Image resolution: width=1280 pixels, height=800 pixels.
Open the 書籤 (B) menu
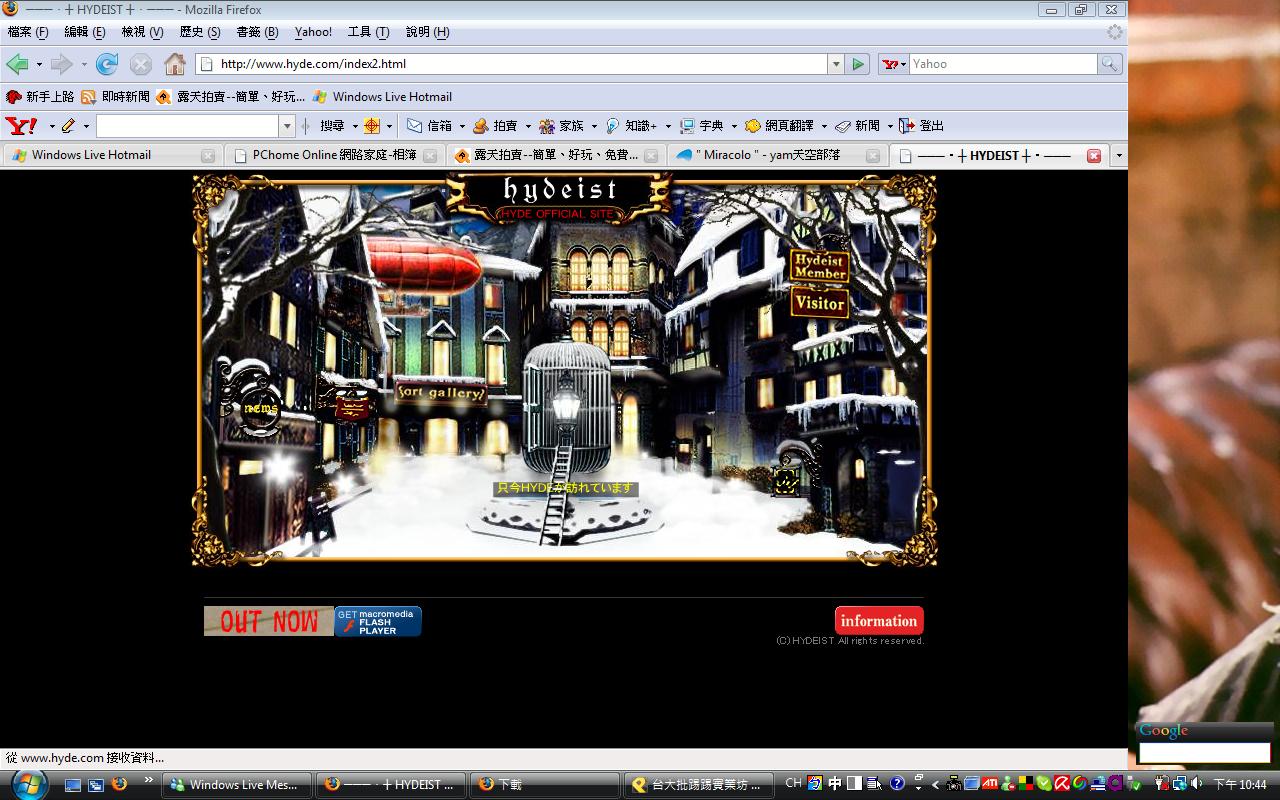point(257,32)
